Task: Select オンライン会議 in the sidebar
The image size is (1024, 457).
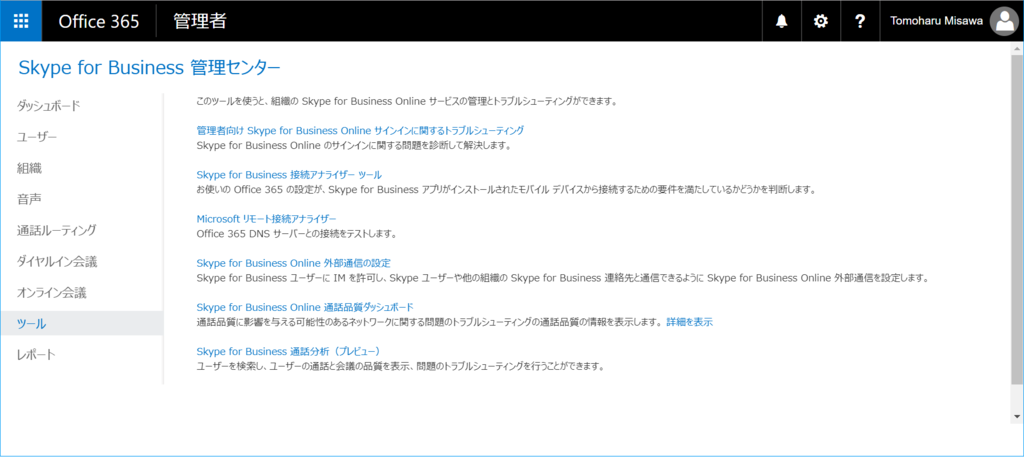Action: tap(52, 292)
